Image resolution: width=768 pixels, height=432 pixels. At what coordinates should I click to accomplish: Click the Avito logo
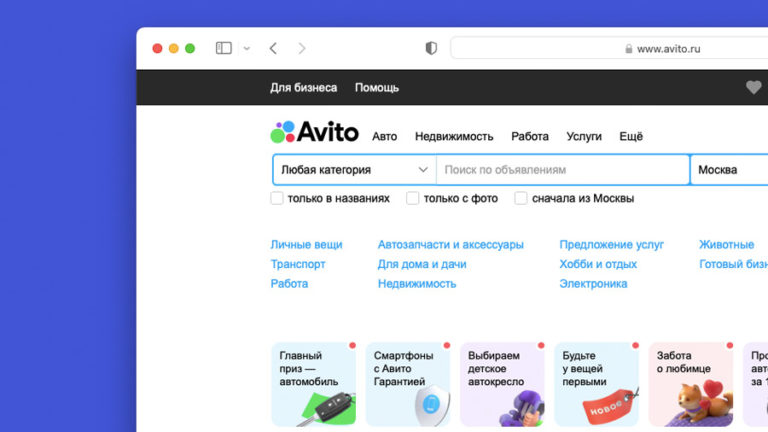click(x=314, y=132)
